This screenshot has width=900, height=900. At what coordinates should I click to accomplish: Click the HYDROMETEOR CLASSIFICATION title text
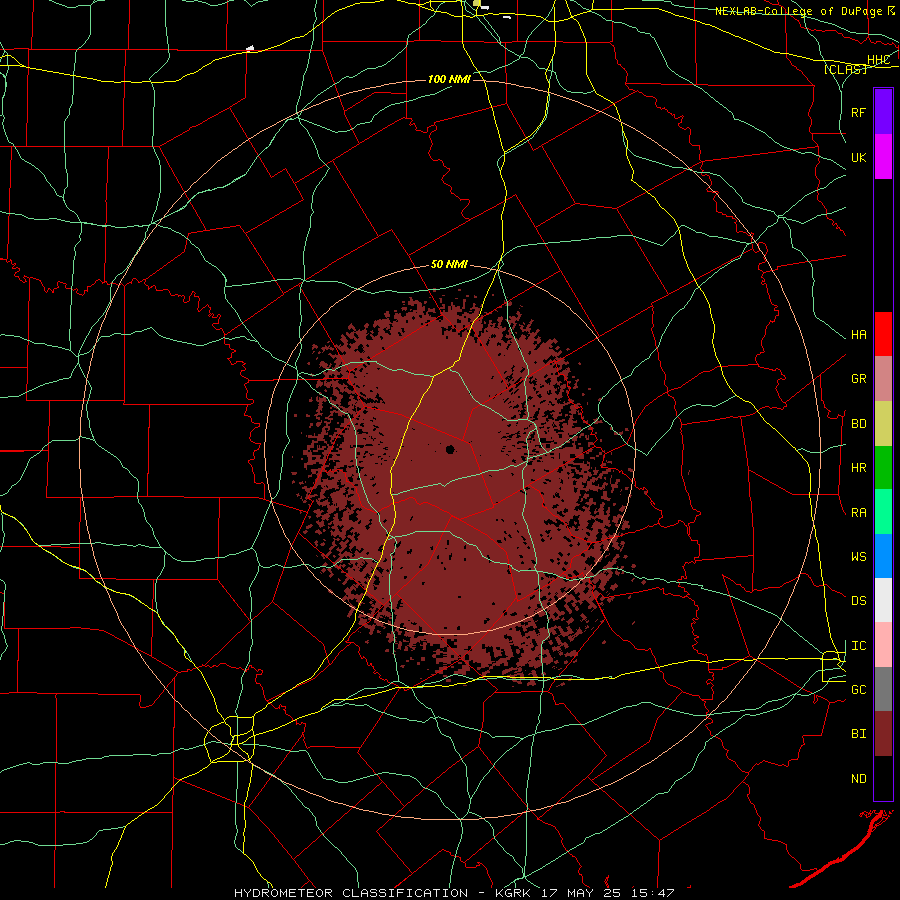tap(351, 893)
